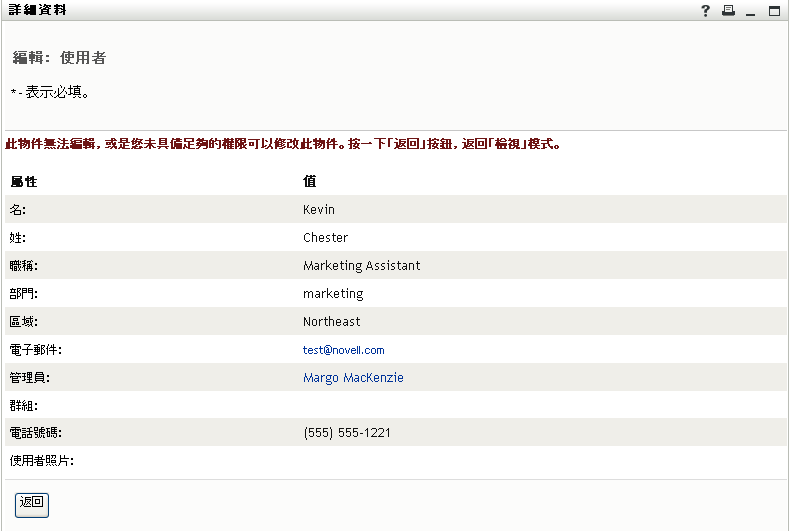
Task: Click the 職稱: attribute label
Action: 24,266
